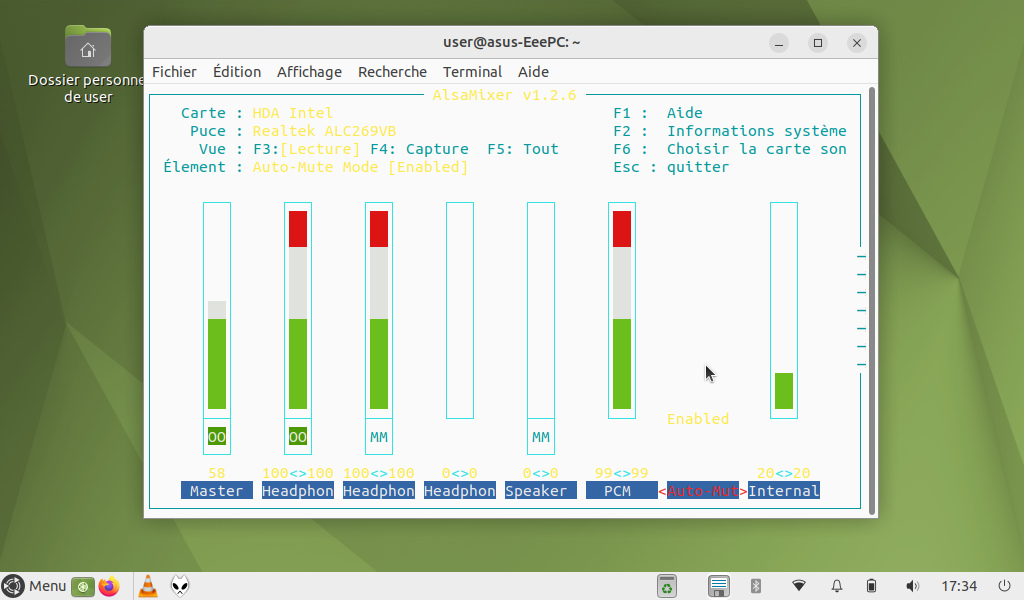This screenshot has height=600, width=1024.
Task: Click the PCM level value 99<>99
Action: (x=622, y=473)
